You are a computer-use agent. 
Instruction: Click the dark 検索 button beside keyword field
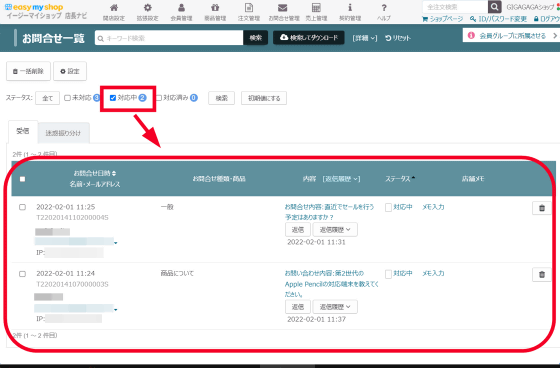click(x=256, y=38)
